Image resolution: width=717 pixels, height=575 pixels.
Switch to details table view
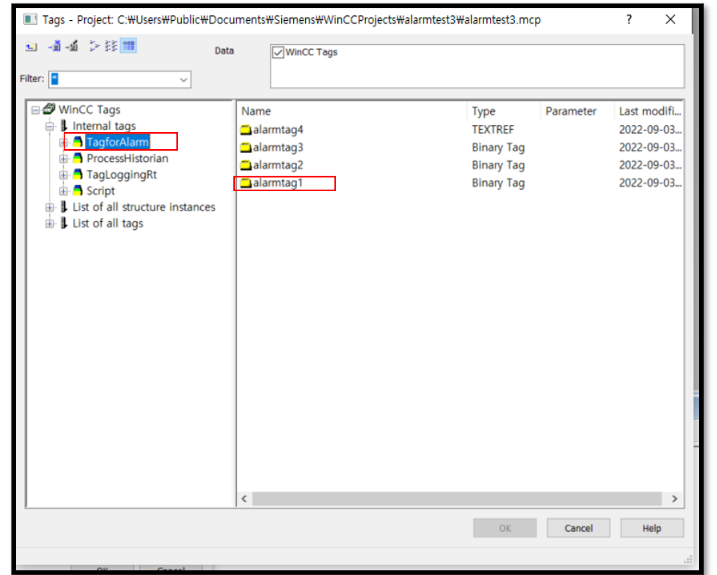pos(128,46)
